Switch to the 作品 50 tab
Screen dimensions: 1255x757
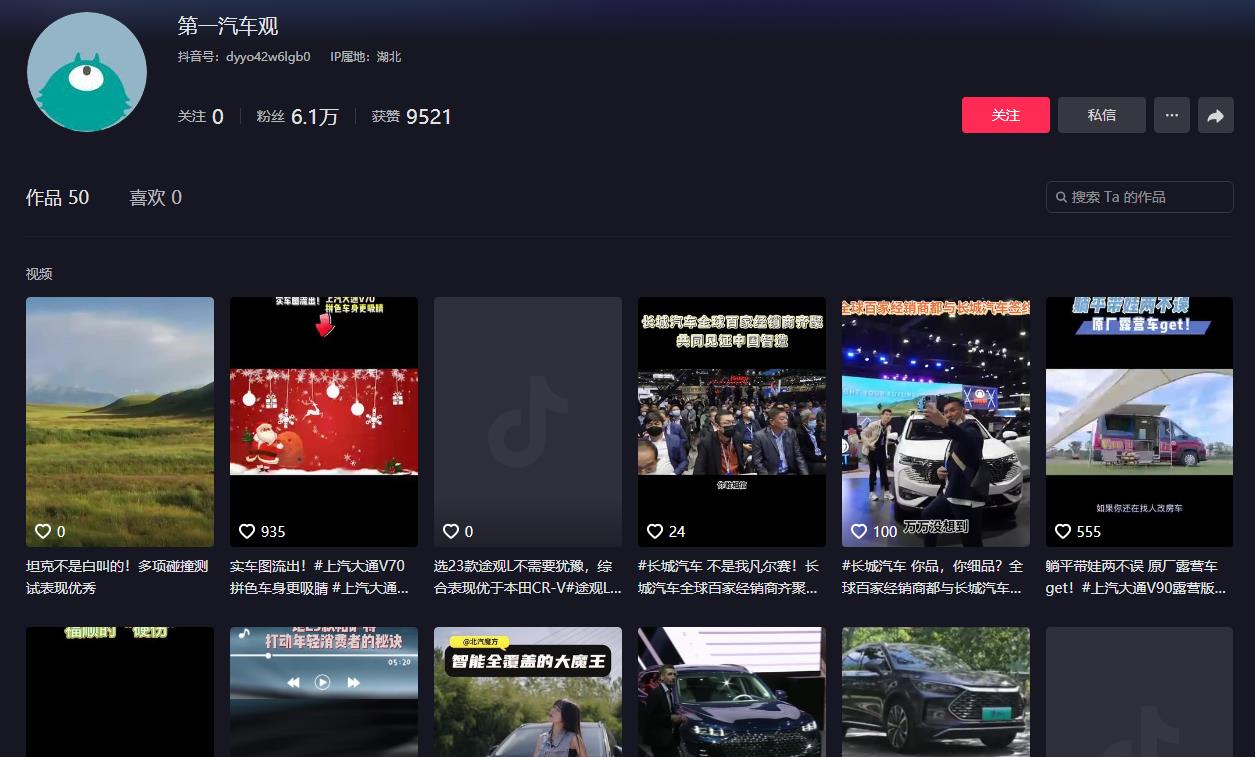click(58, 198)
